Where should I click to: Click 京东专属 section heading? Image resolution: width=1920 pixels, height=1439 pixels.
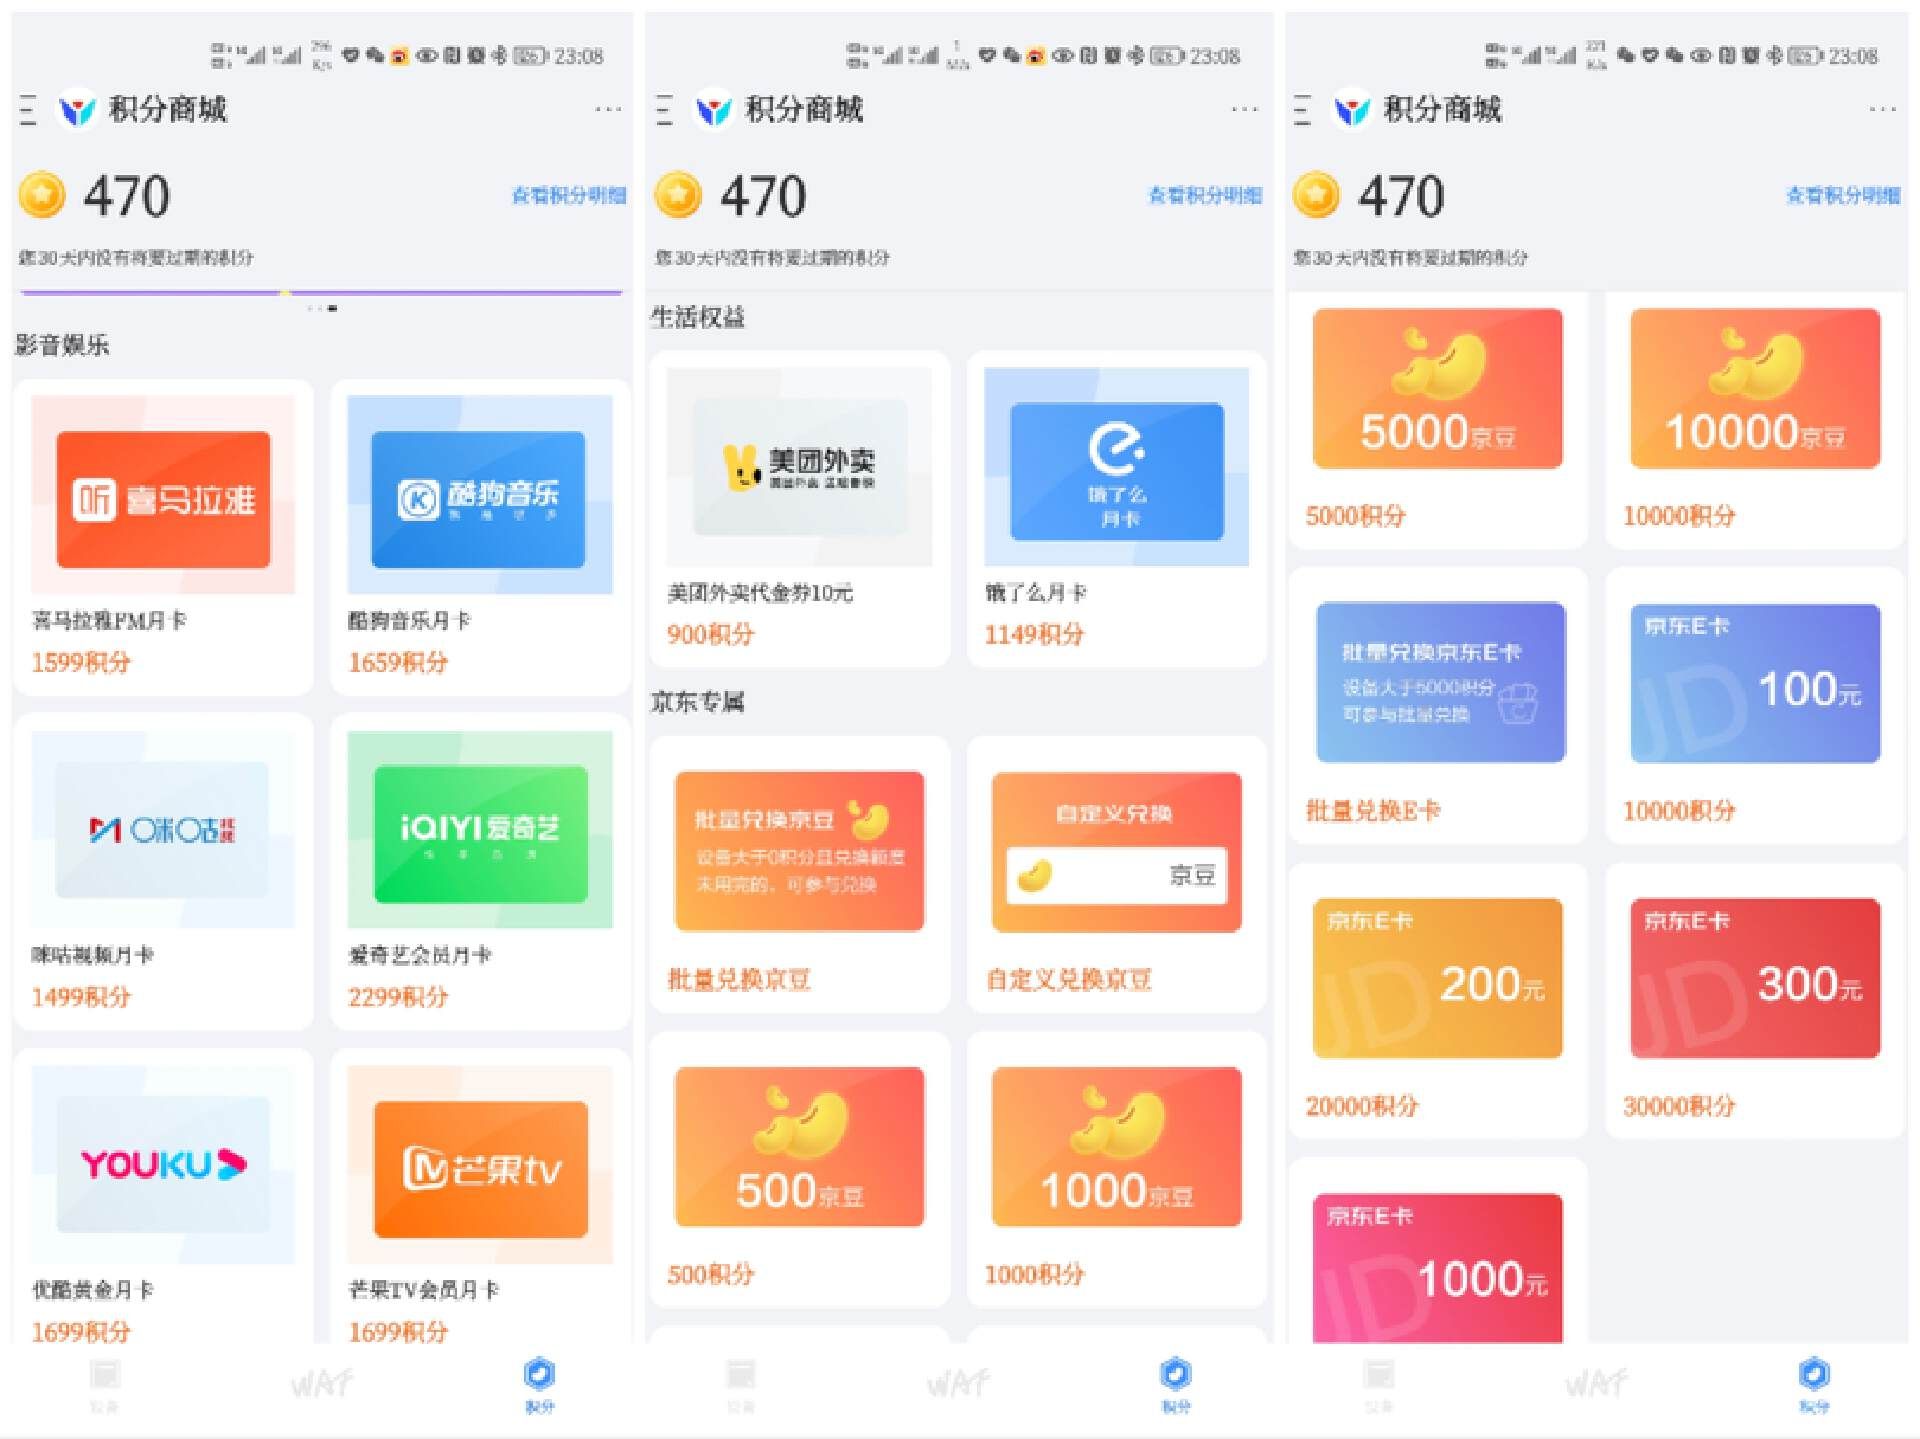(x=698, y=702)
